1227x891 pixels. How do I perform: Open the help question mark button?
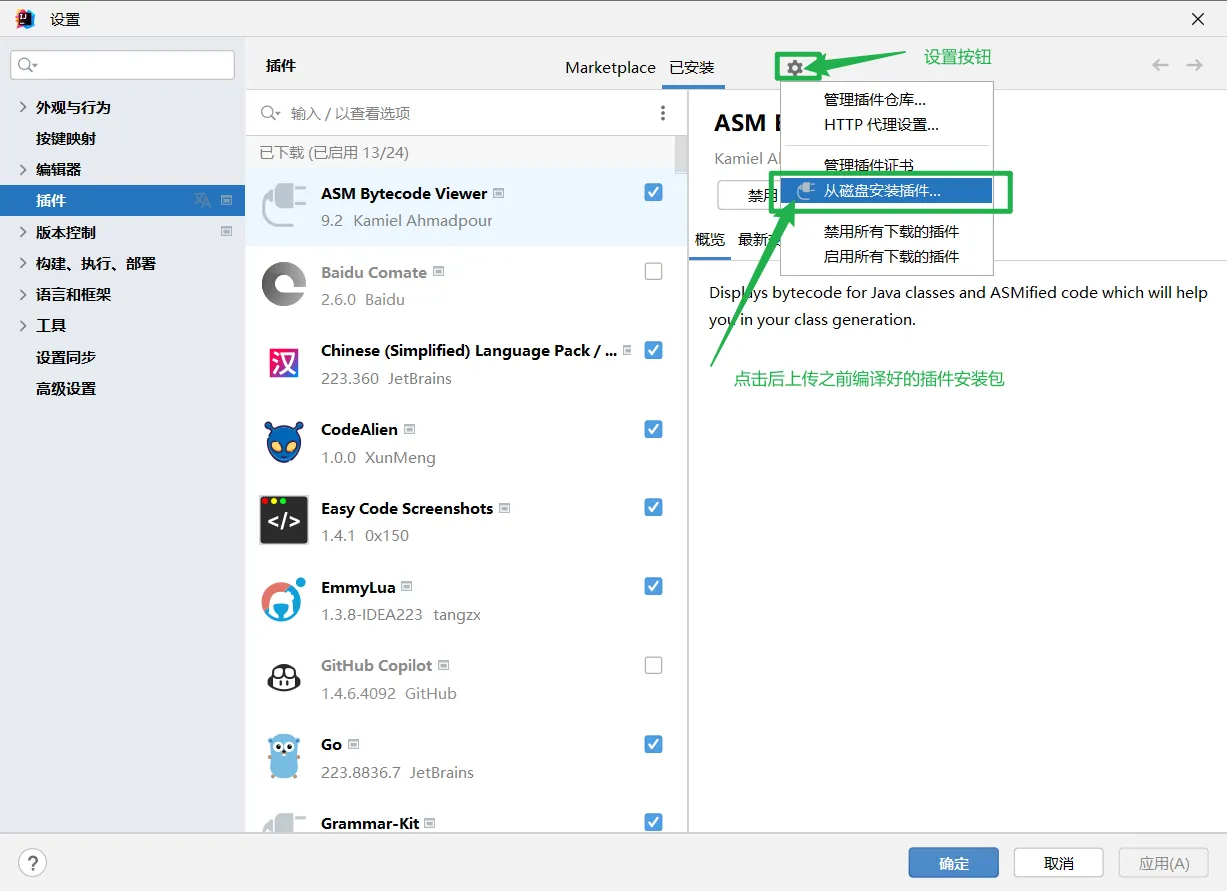[33, 863]
